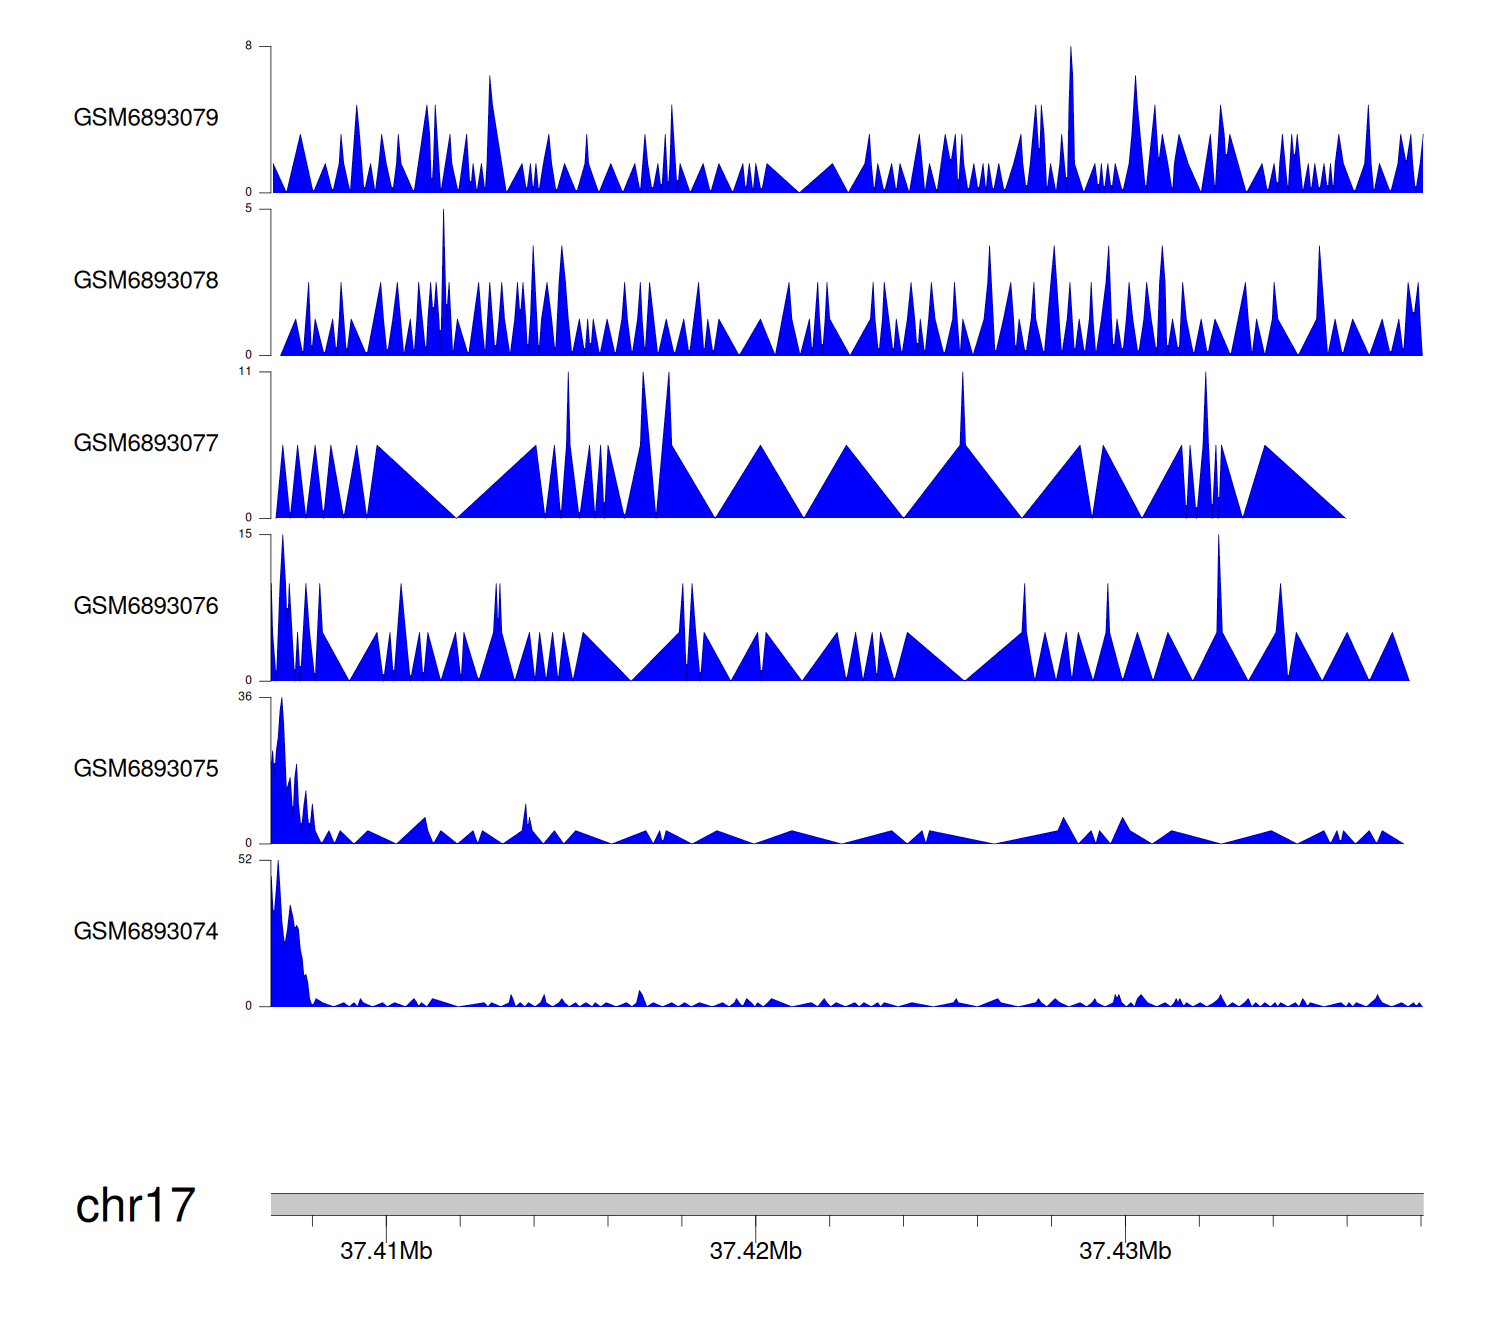Click the gray chromosome axis bar
Screen dimensions: 1500x1320
[x=846, y=1204]
